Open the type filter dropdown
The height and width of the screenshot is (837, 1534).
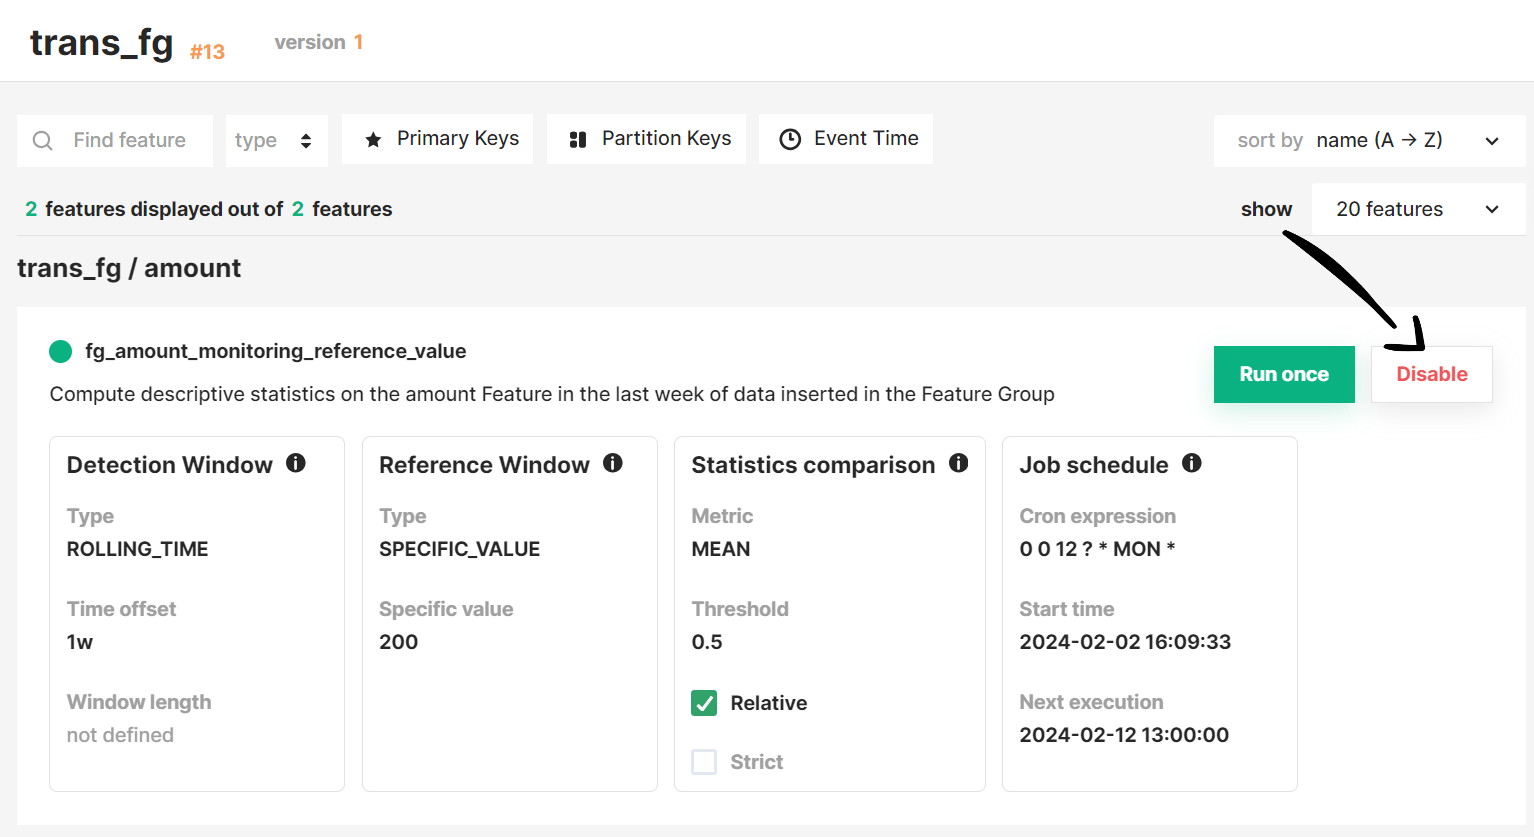coord(276,140)
